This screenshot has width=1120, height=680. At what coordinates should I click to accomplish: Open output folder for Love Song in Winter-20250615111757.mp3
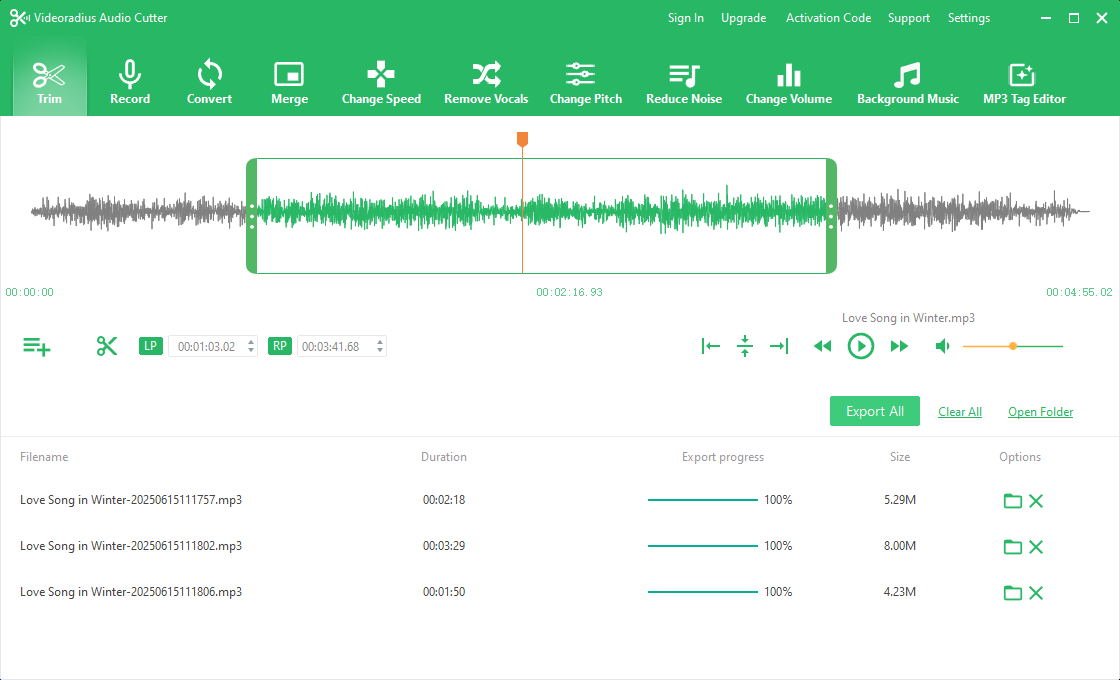(1013, 500)
